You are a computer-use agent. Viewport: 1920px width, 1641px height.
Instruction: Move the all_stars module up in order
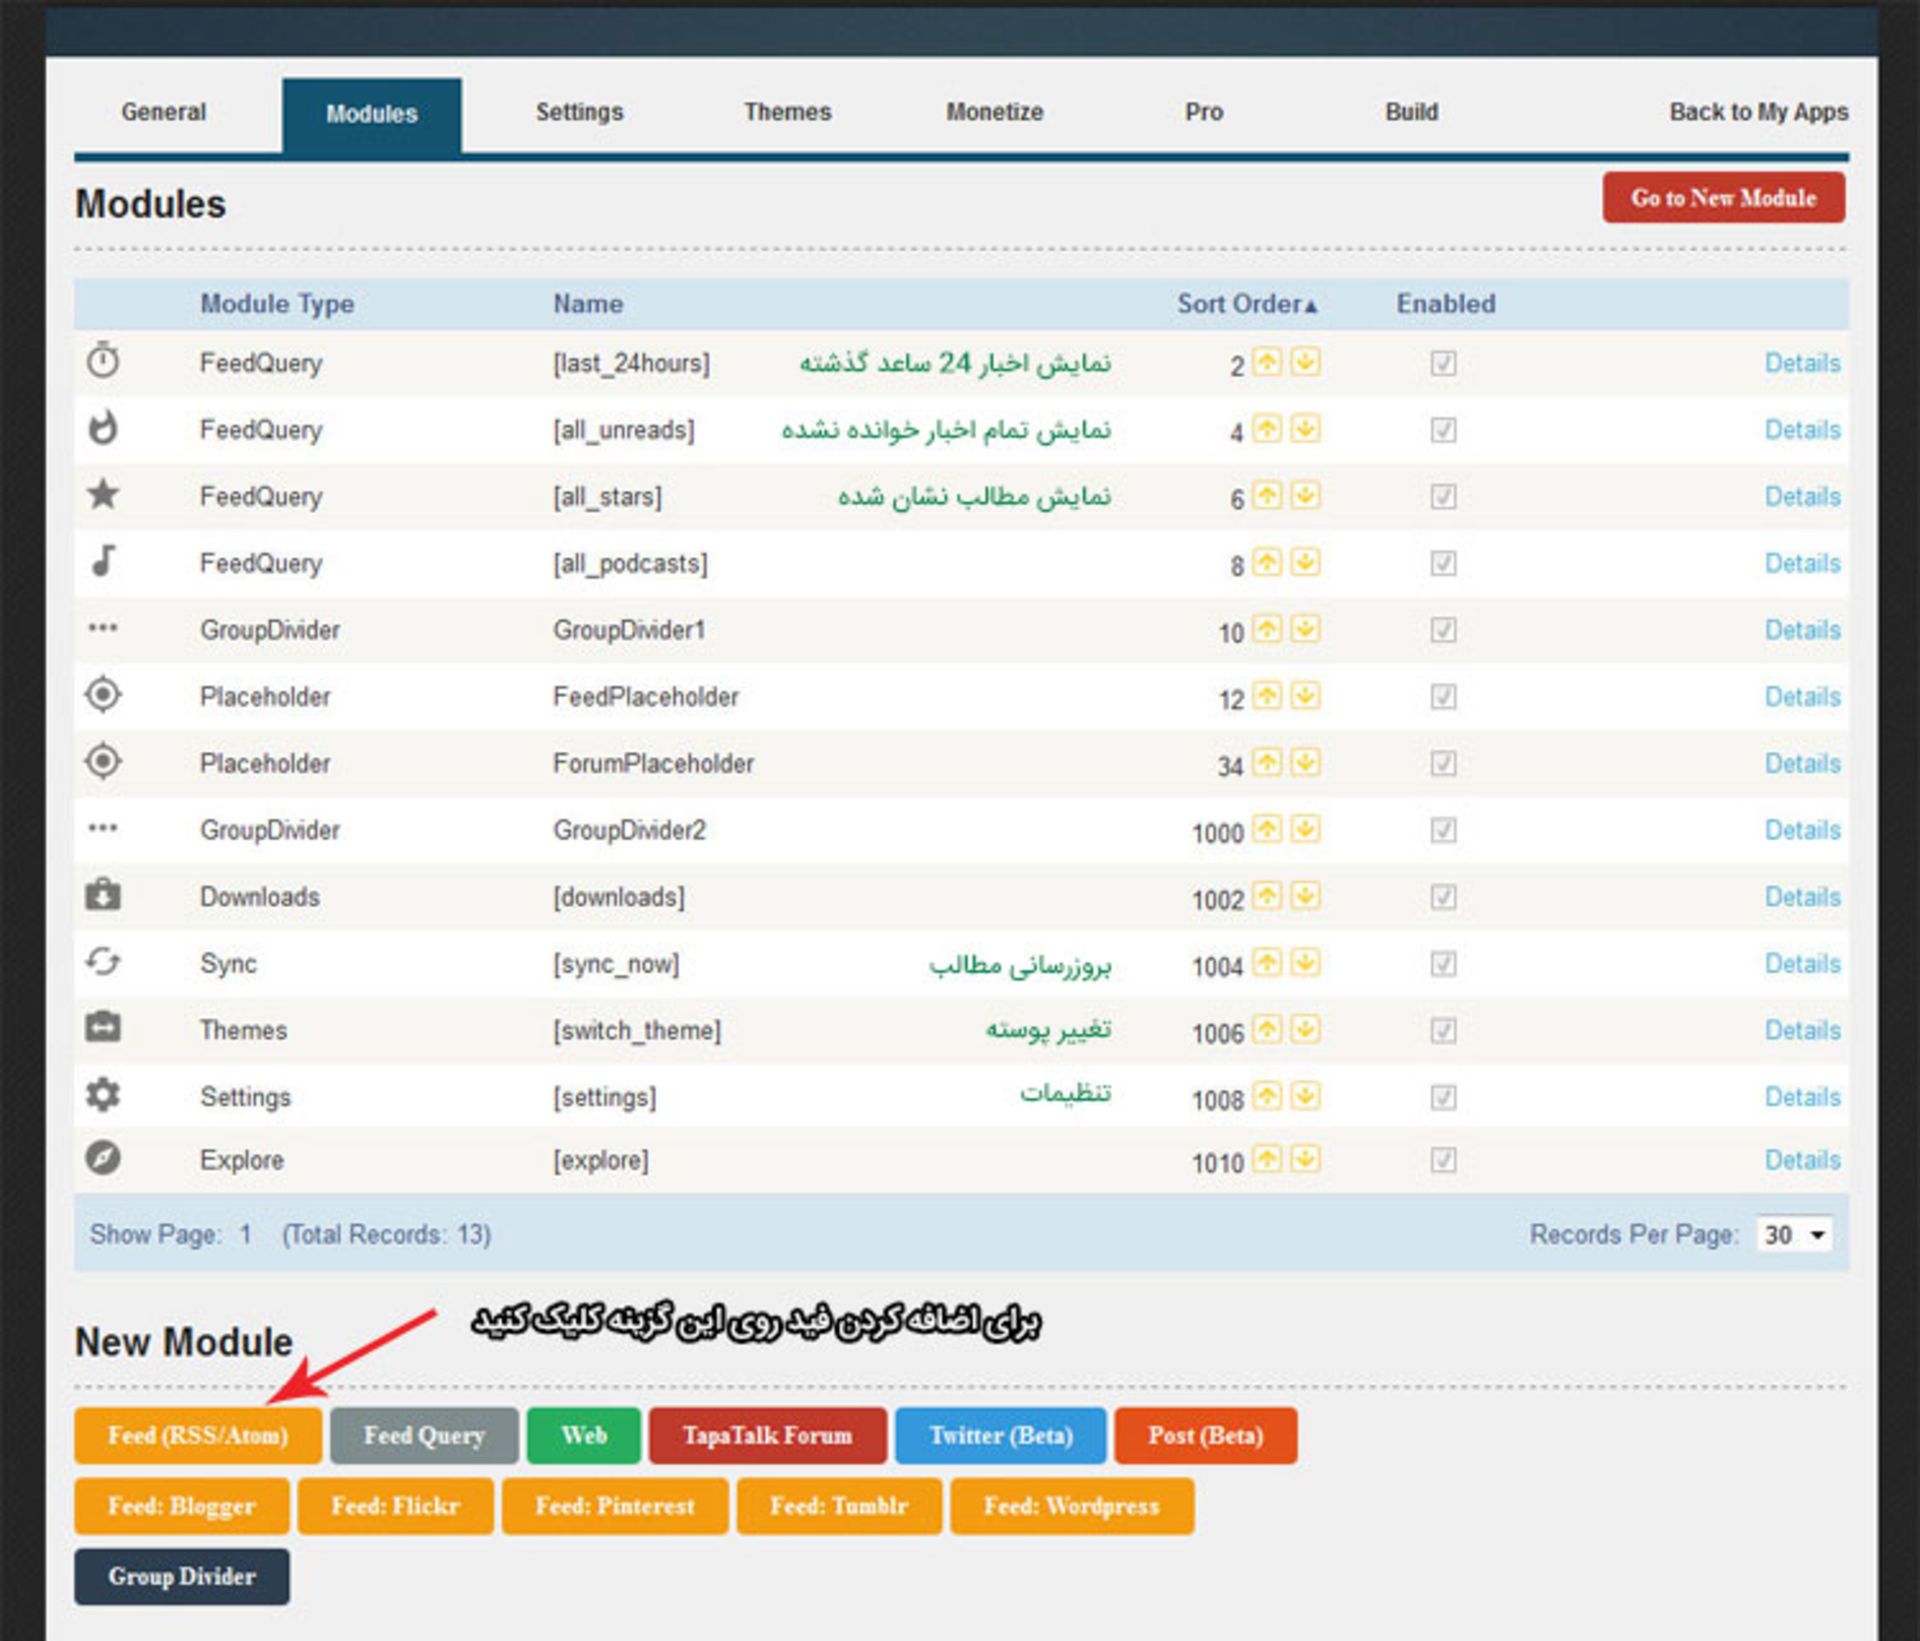pos(1267,495)
